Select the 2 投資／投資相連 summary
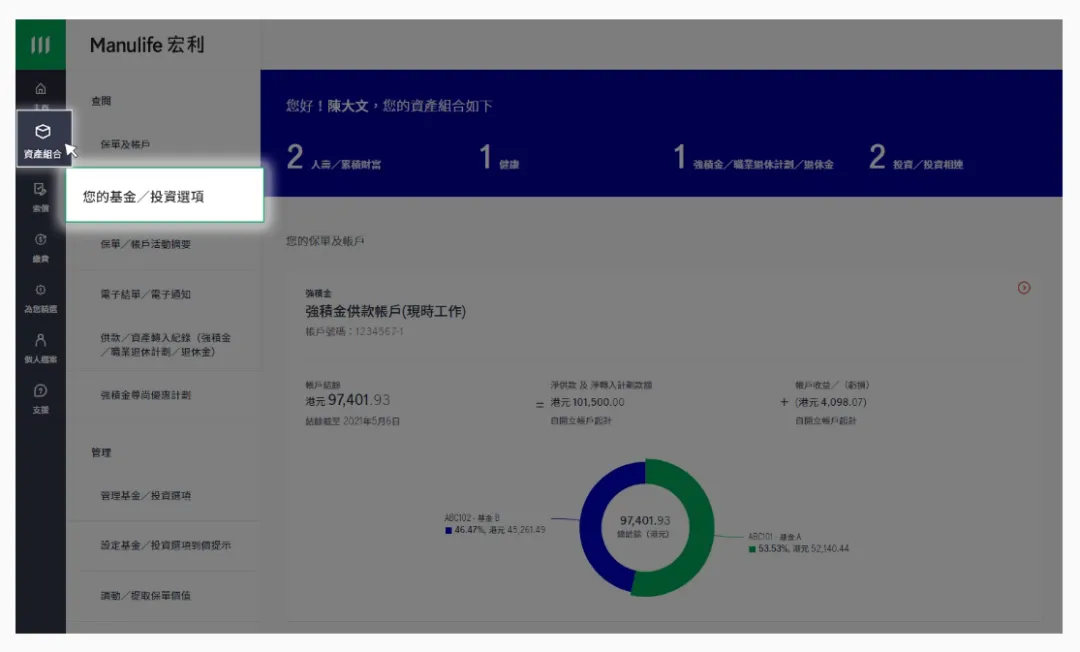1080x652 pixels. pyautogui.click(x=916, y=158)
